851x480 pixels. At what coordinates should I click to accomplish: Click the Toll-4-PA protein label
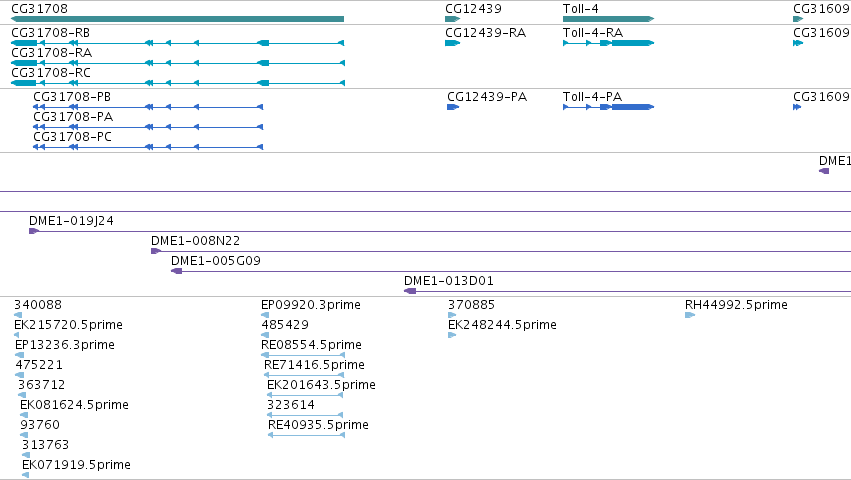593,97
